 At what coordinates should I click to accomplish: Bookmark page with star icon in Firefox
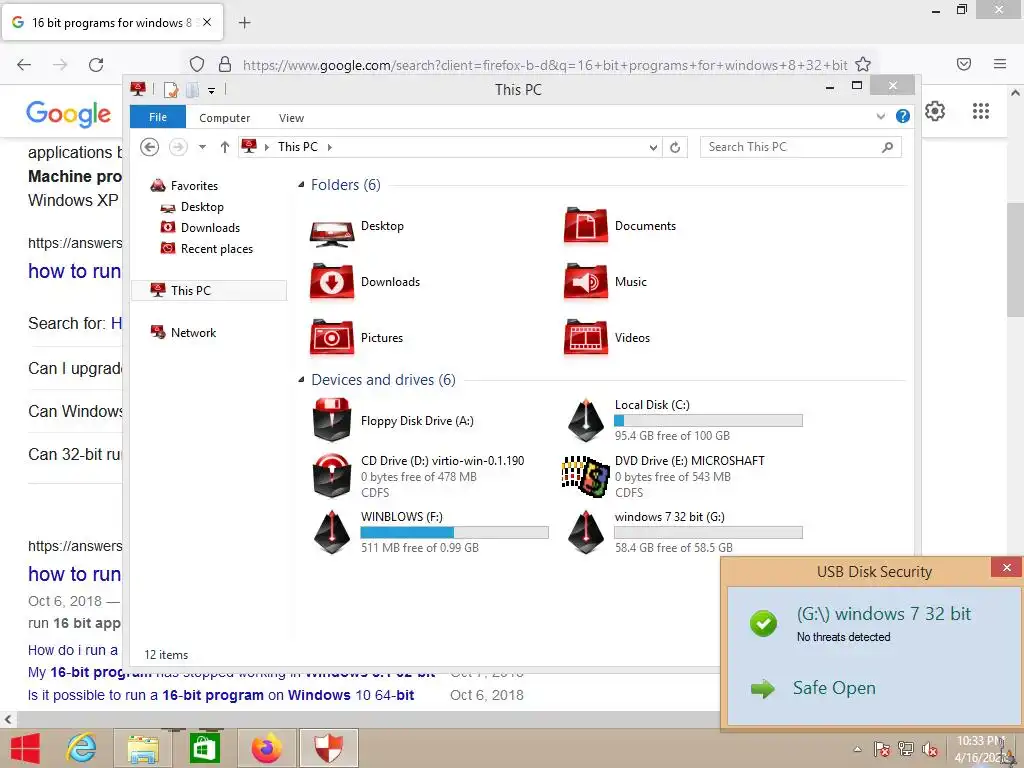(x=863, y=64)
